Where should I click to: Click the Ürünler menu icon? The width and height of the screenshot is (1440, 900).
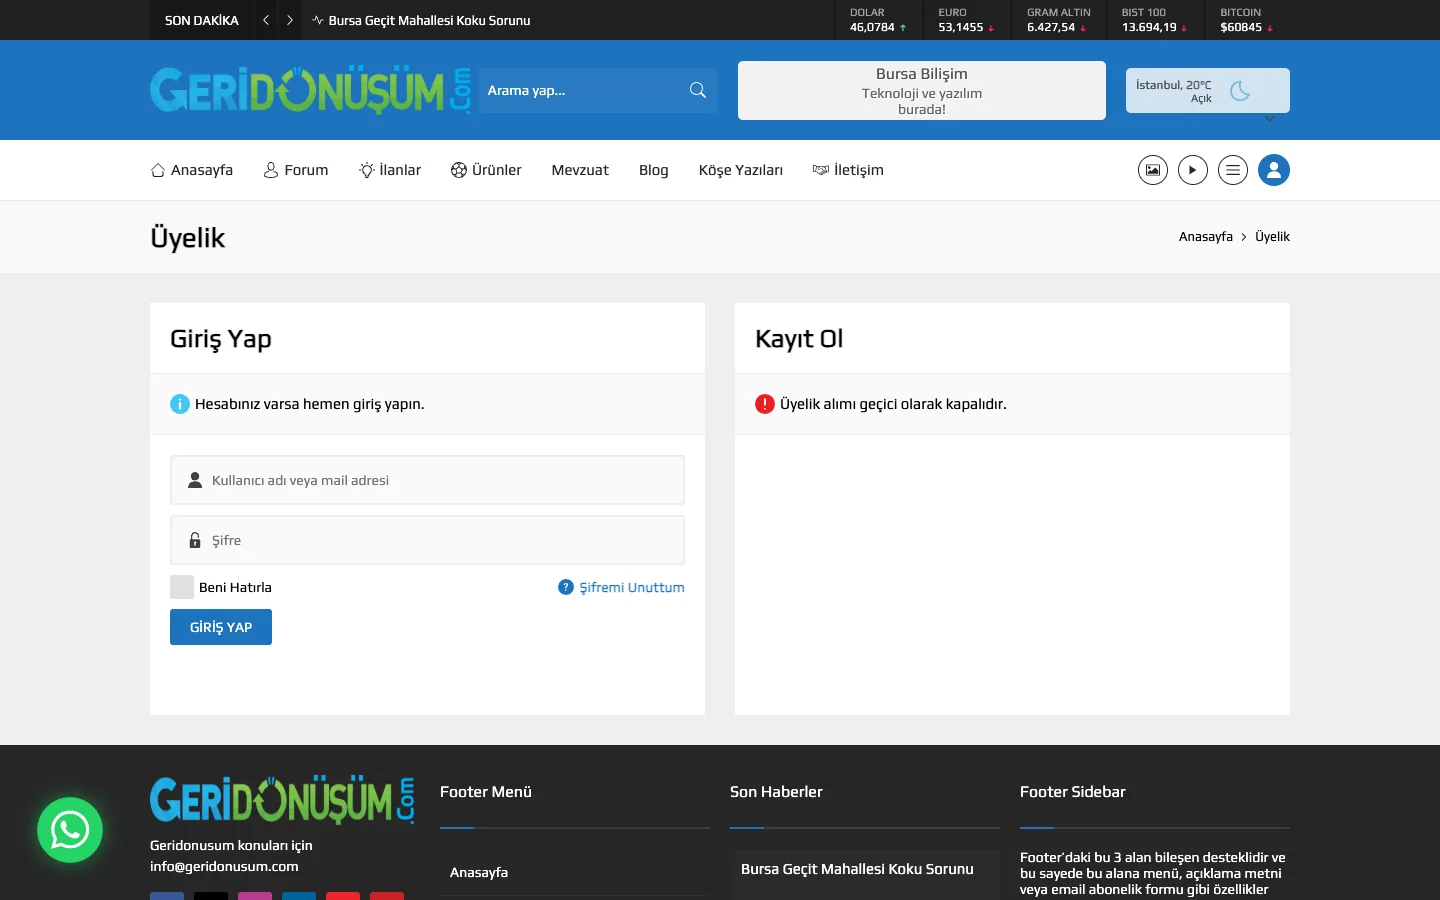[x=459, y=170]
